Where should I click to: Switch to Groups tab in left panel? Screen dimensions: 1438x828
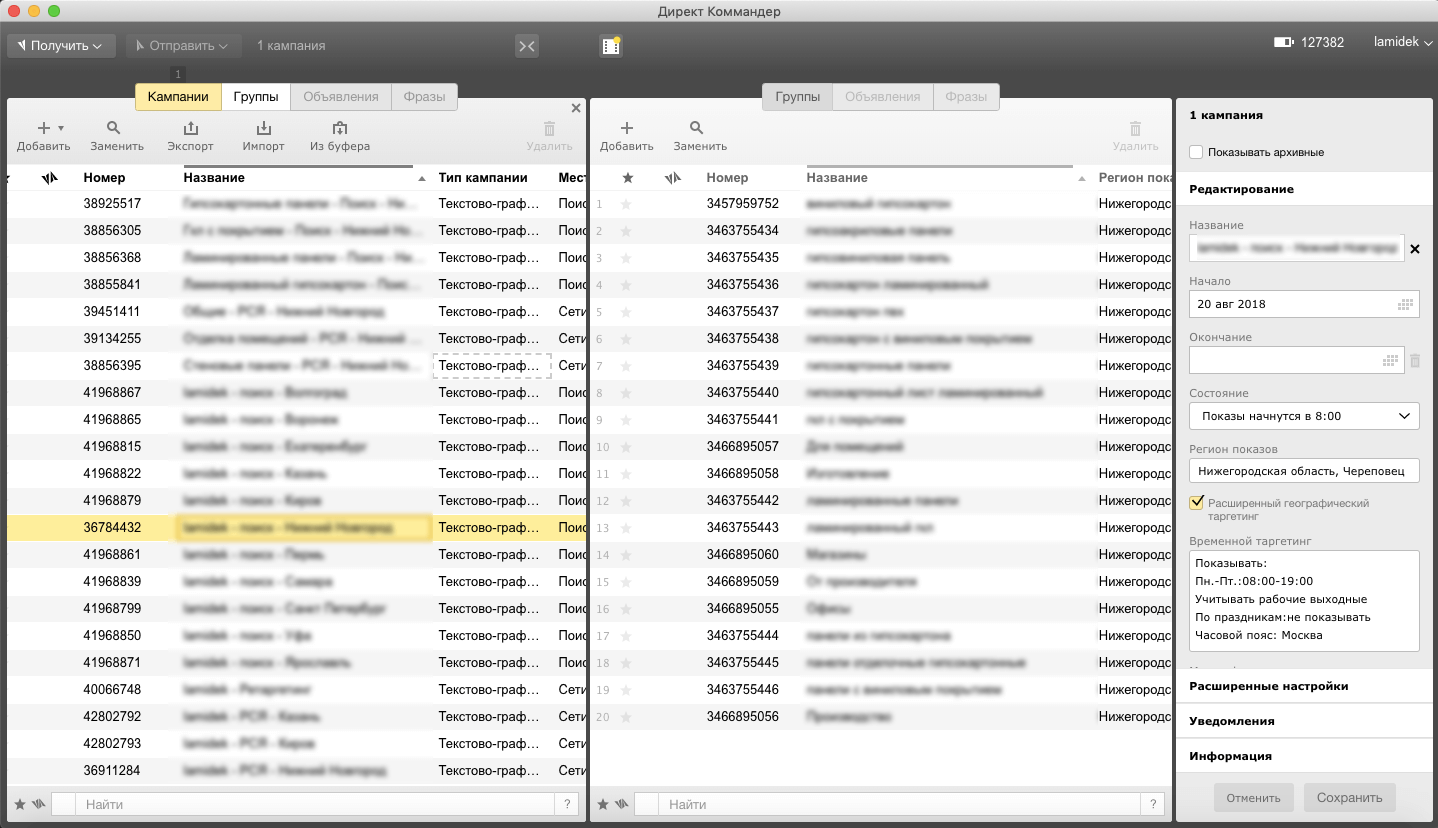pos(256,97)
